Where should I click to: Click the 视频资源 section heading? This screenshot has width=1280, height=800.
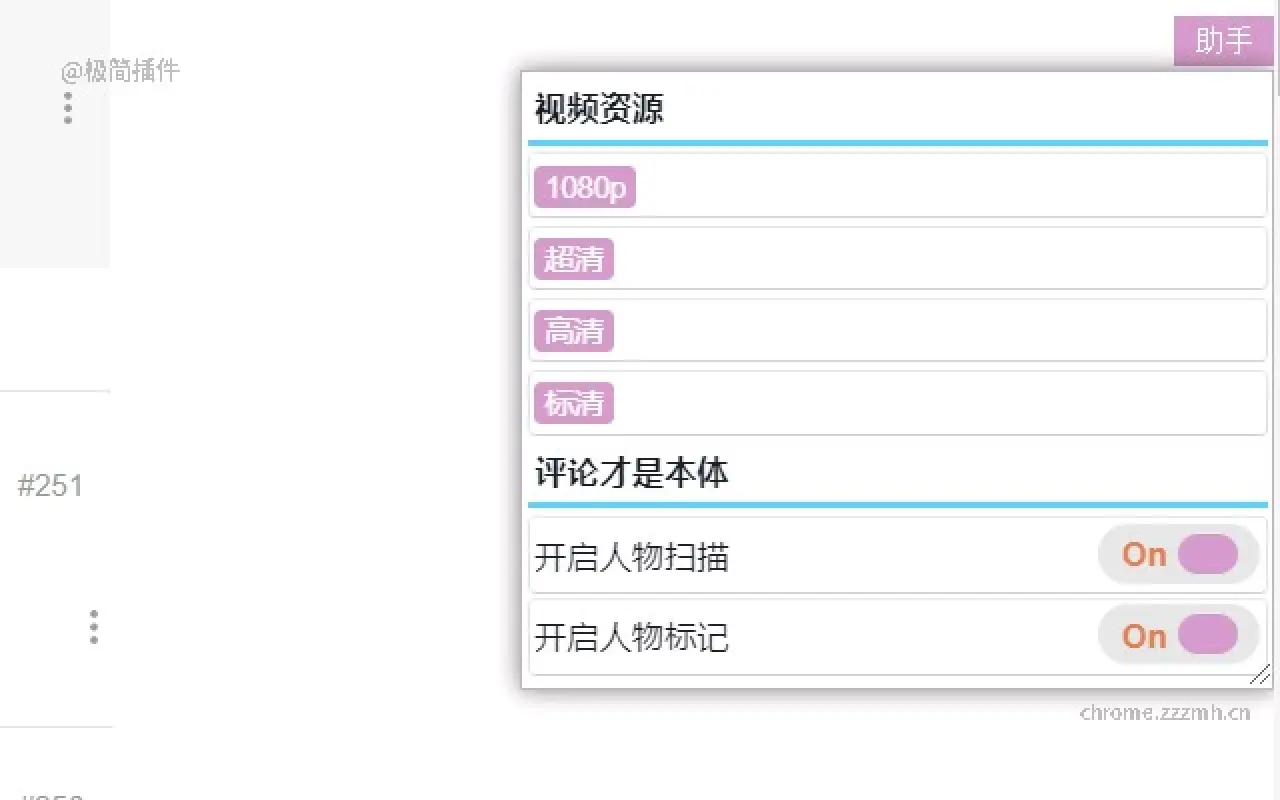click(599, 109)
